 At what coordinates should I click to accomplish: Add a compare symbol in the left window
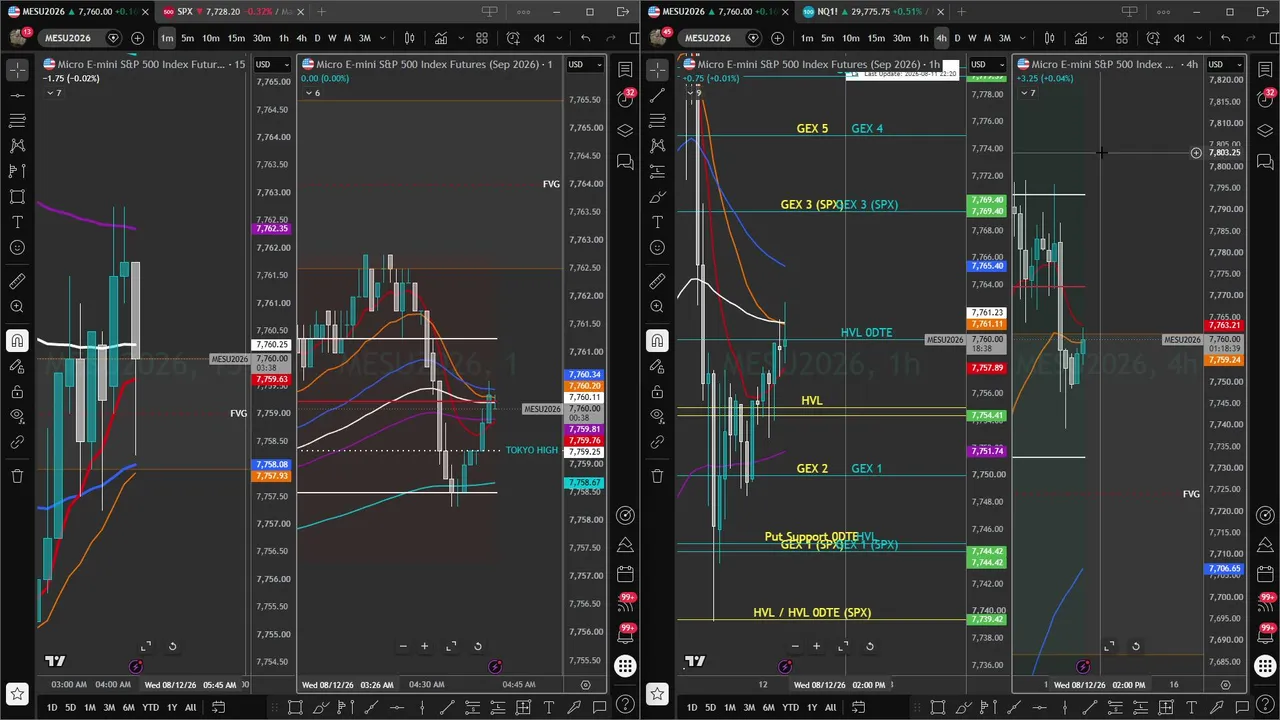tap(137, 38)
